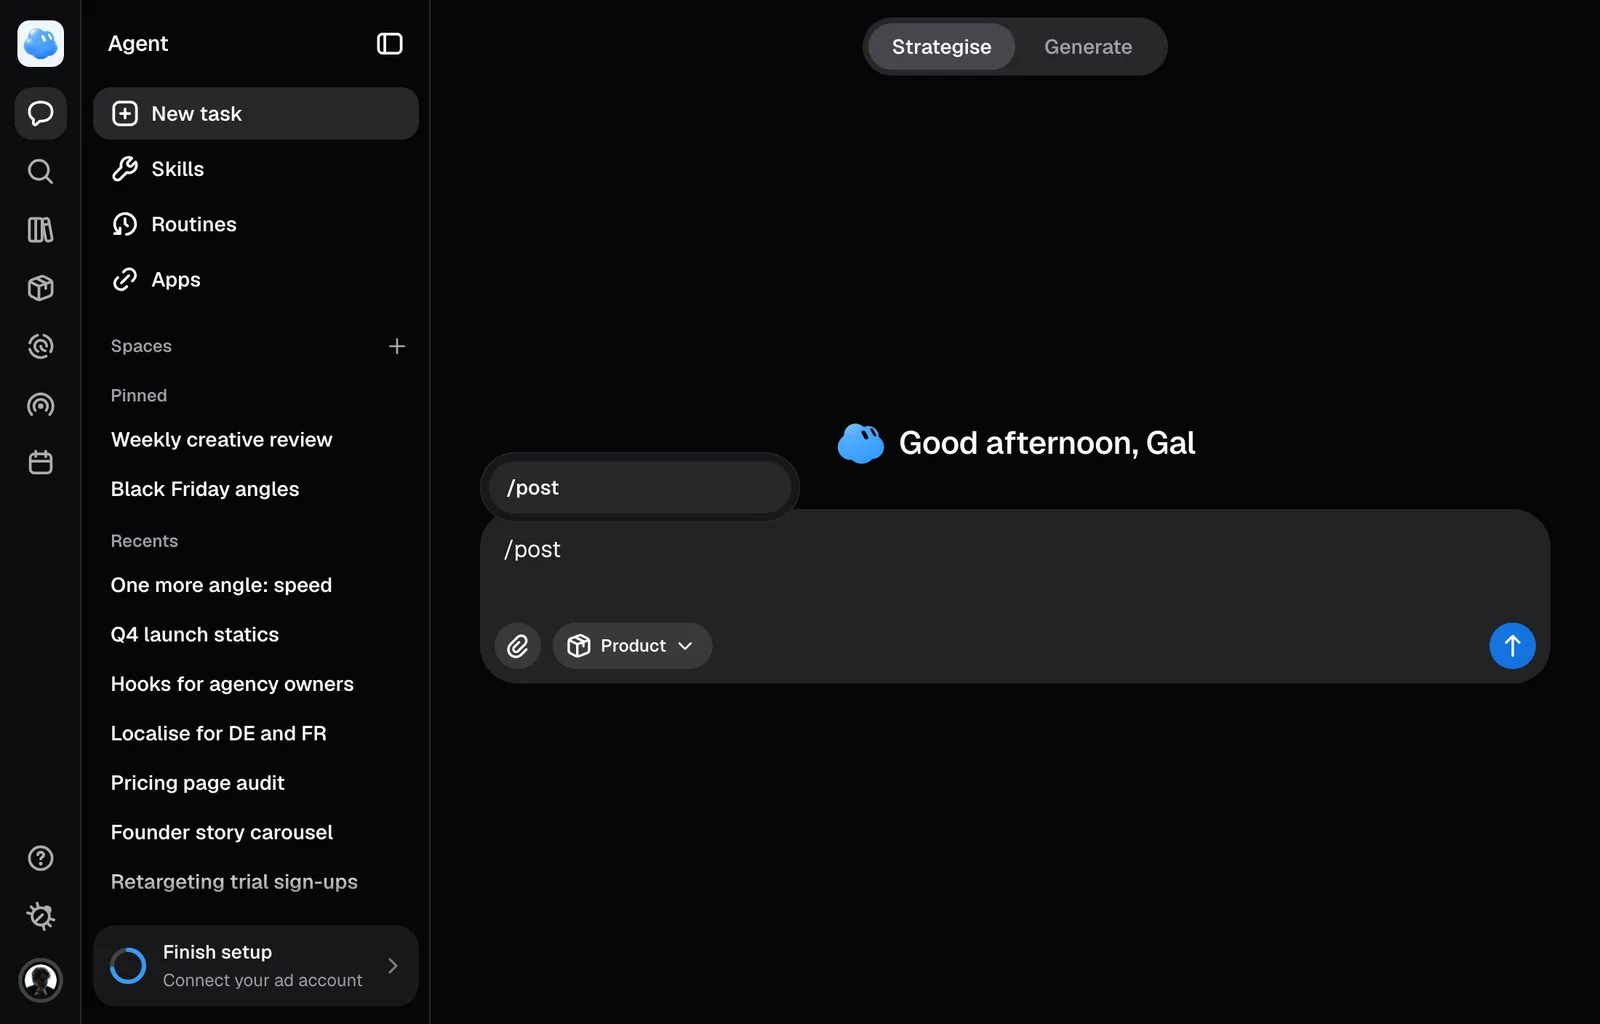The height and width of the screenshot is (1024, 1600).
Task: Open the search magnifier icon
Action: pos(41,172)
